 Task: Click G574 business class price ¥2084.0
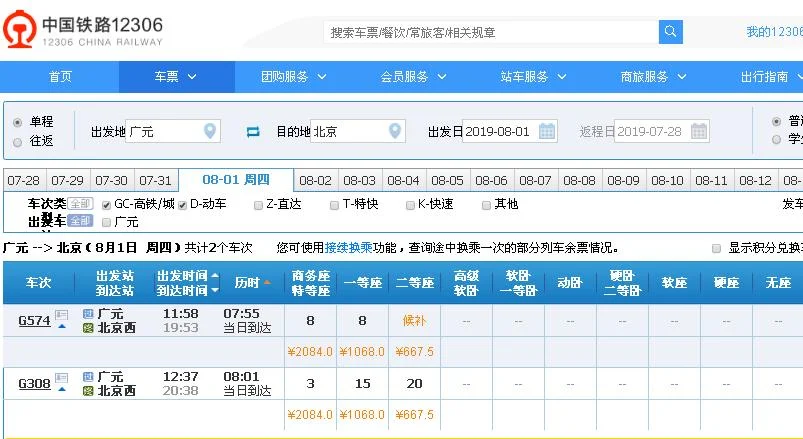(x=310, y=352)
